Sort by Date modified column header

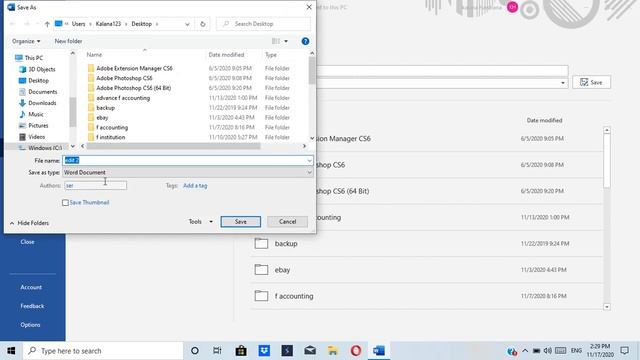tap(226, 55)
